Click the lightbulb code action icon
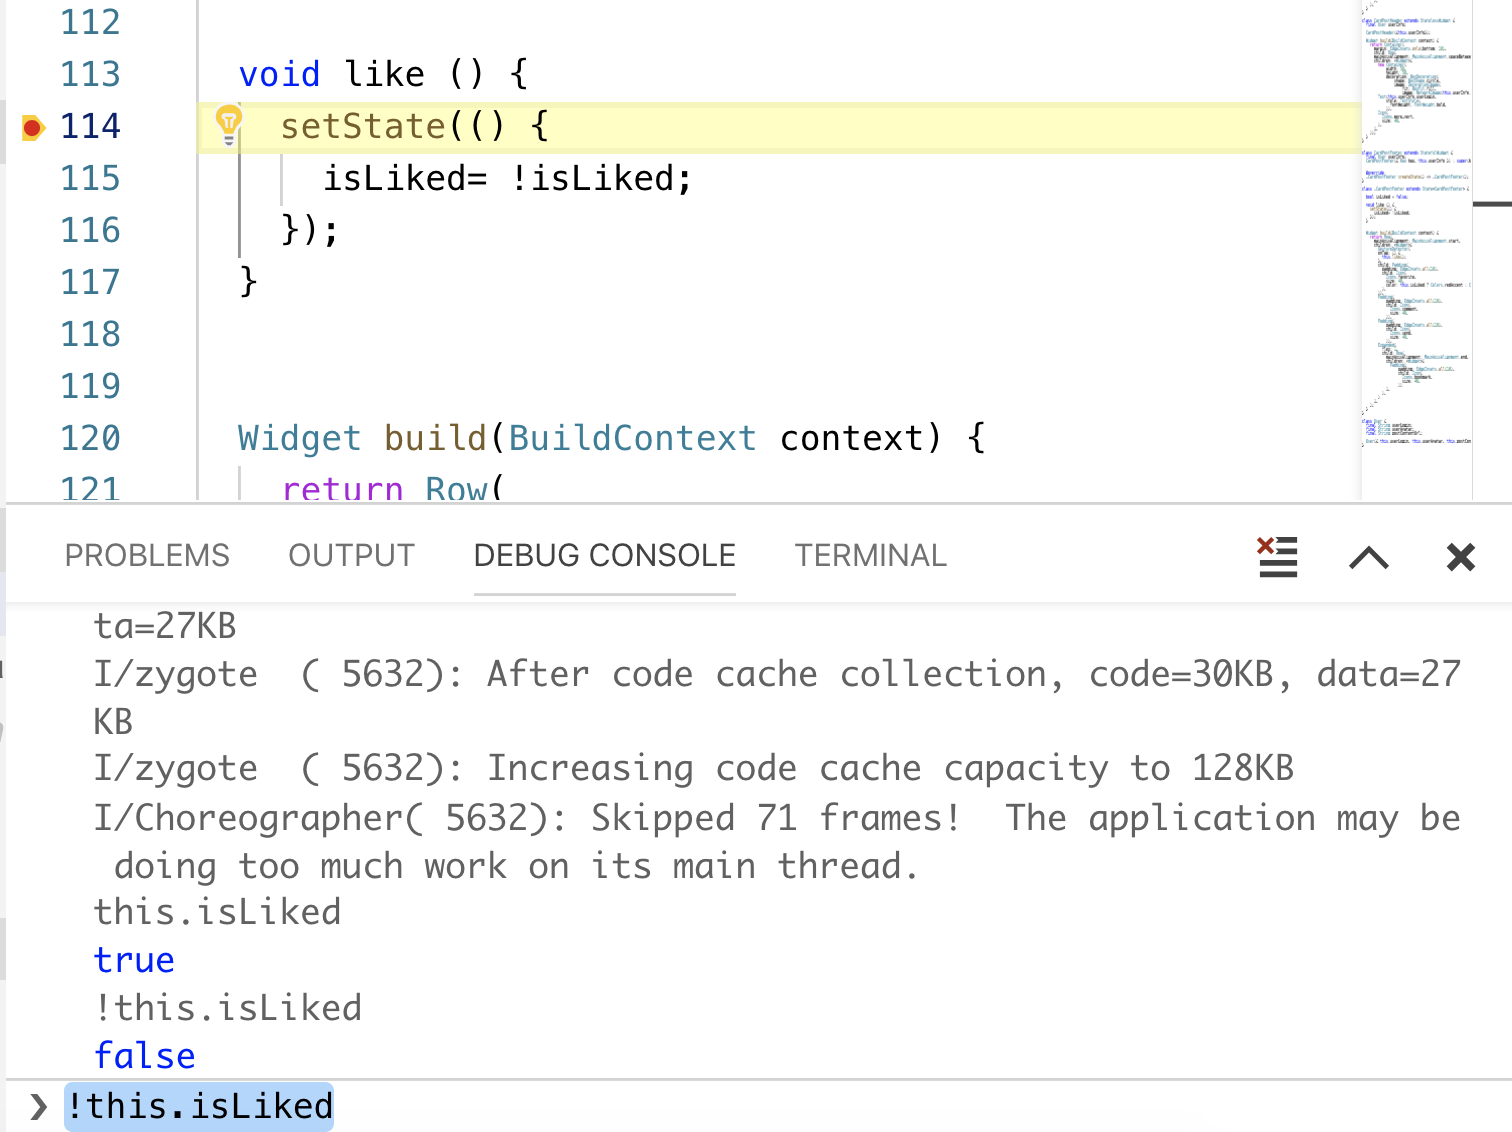The width and height of the screenshot is (1512, 1132). [229, 125]
